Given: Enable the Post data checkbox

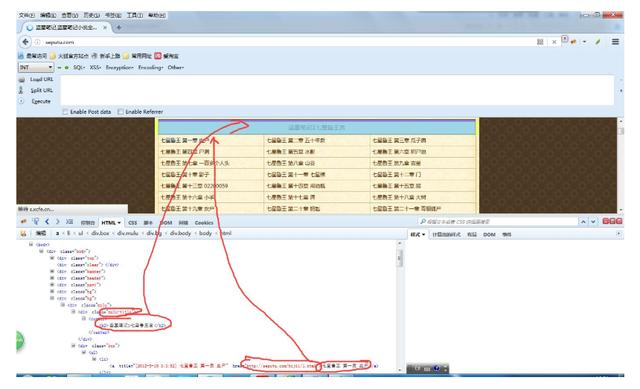Looking at the screenshot, I should (x=65, y=111).
